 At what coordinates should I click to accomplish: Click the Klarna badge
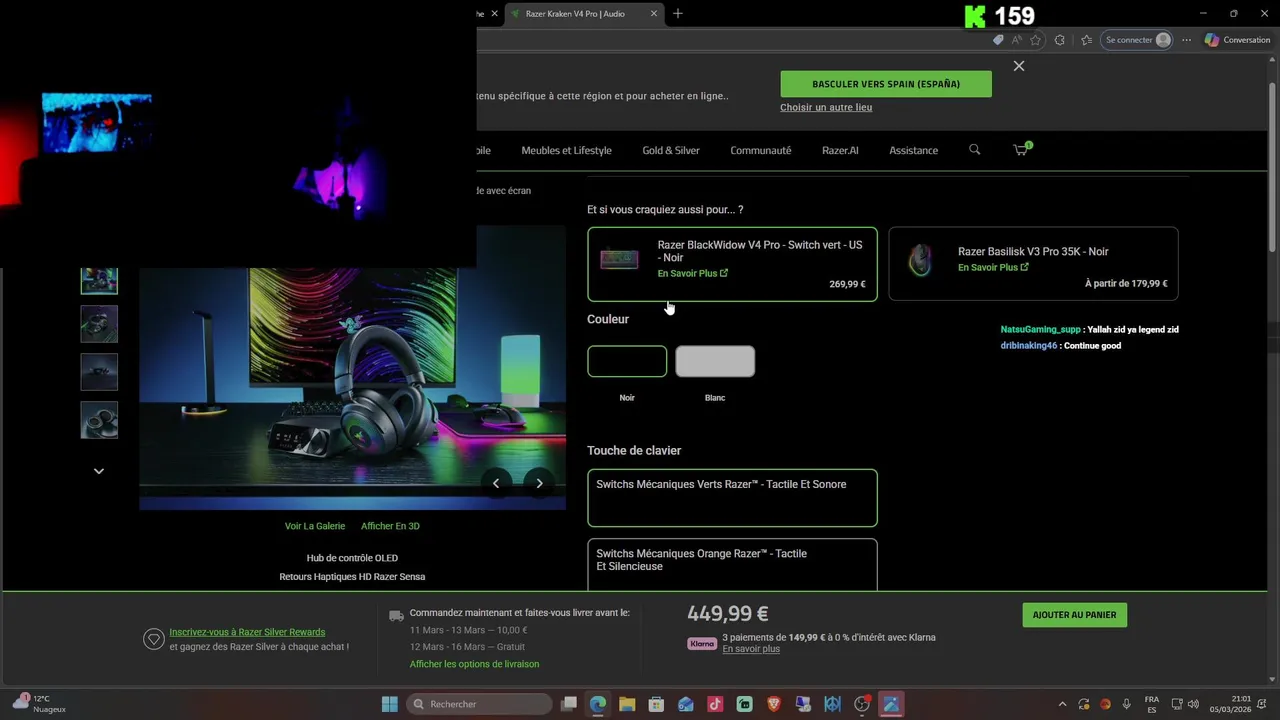tap(702, 643)
